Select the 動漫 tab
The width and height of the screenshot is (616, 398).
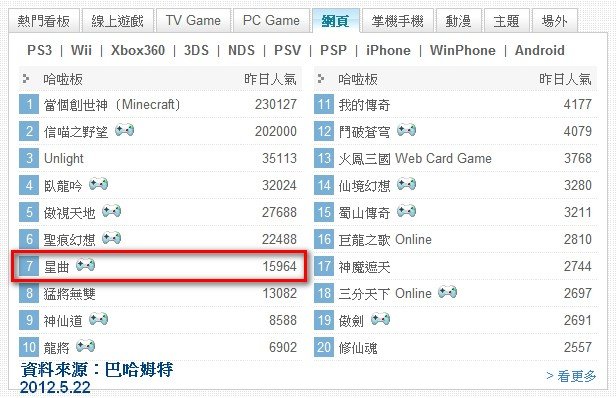coord(458,21)
